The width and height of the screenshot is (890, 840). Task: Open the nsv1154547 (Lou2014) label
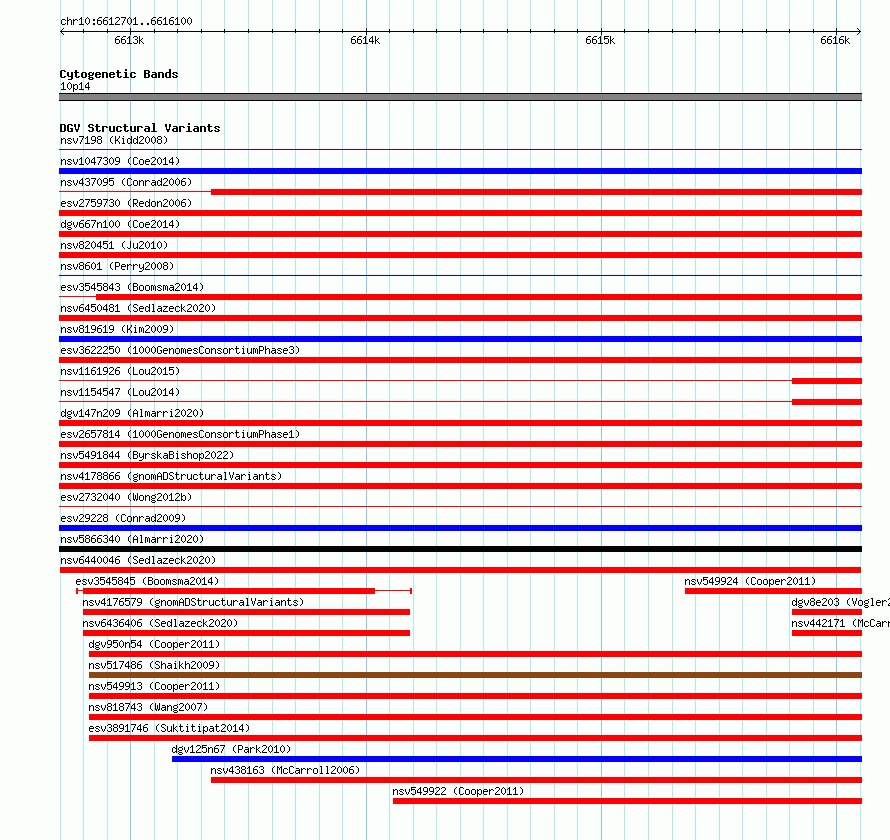point(120,392)
